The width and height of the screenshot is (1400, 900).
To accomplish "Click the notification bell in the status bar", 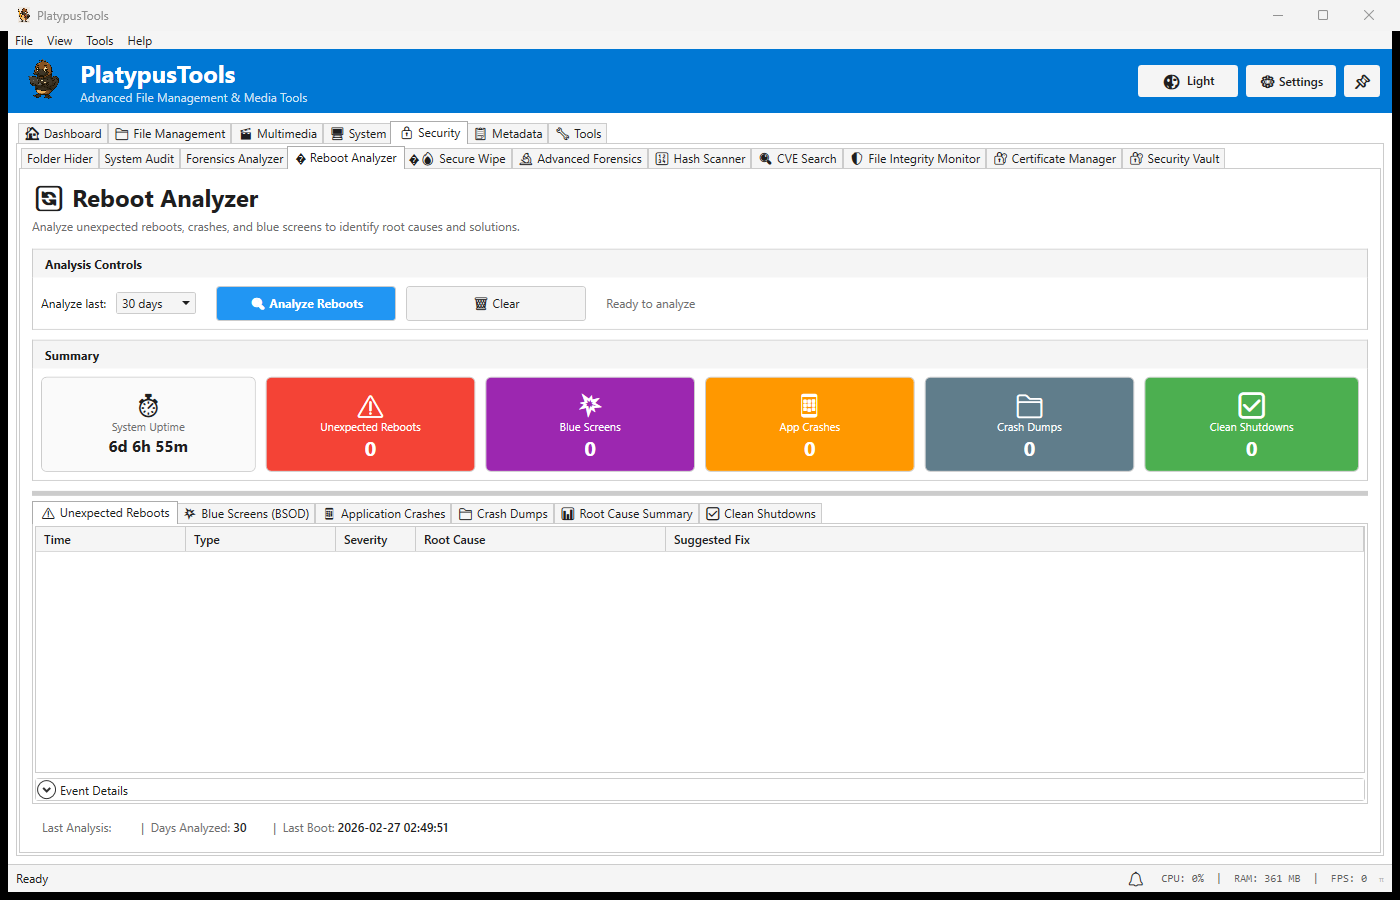I will [1135, 879].
